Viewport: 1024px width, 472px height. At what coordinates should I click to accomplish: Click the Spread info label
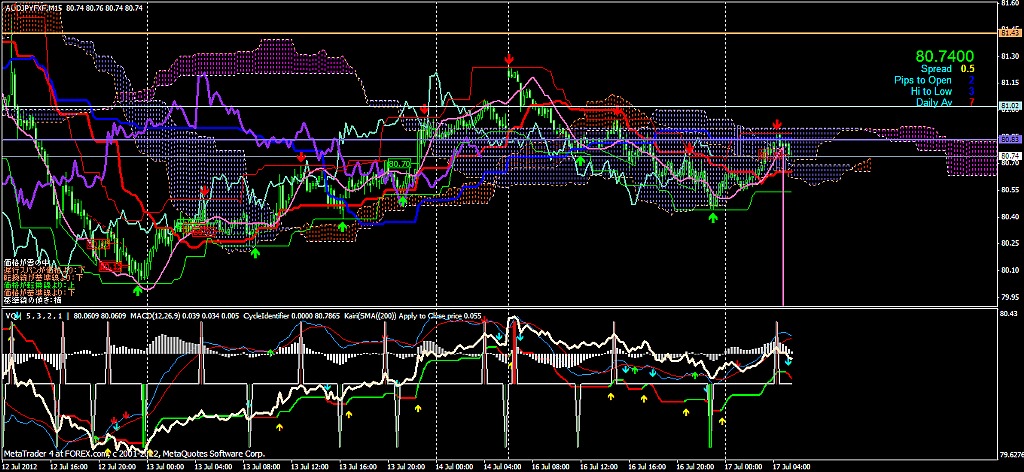pos(937,69)
